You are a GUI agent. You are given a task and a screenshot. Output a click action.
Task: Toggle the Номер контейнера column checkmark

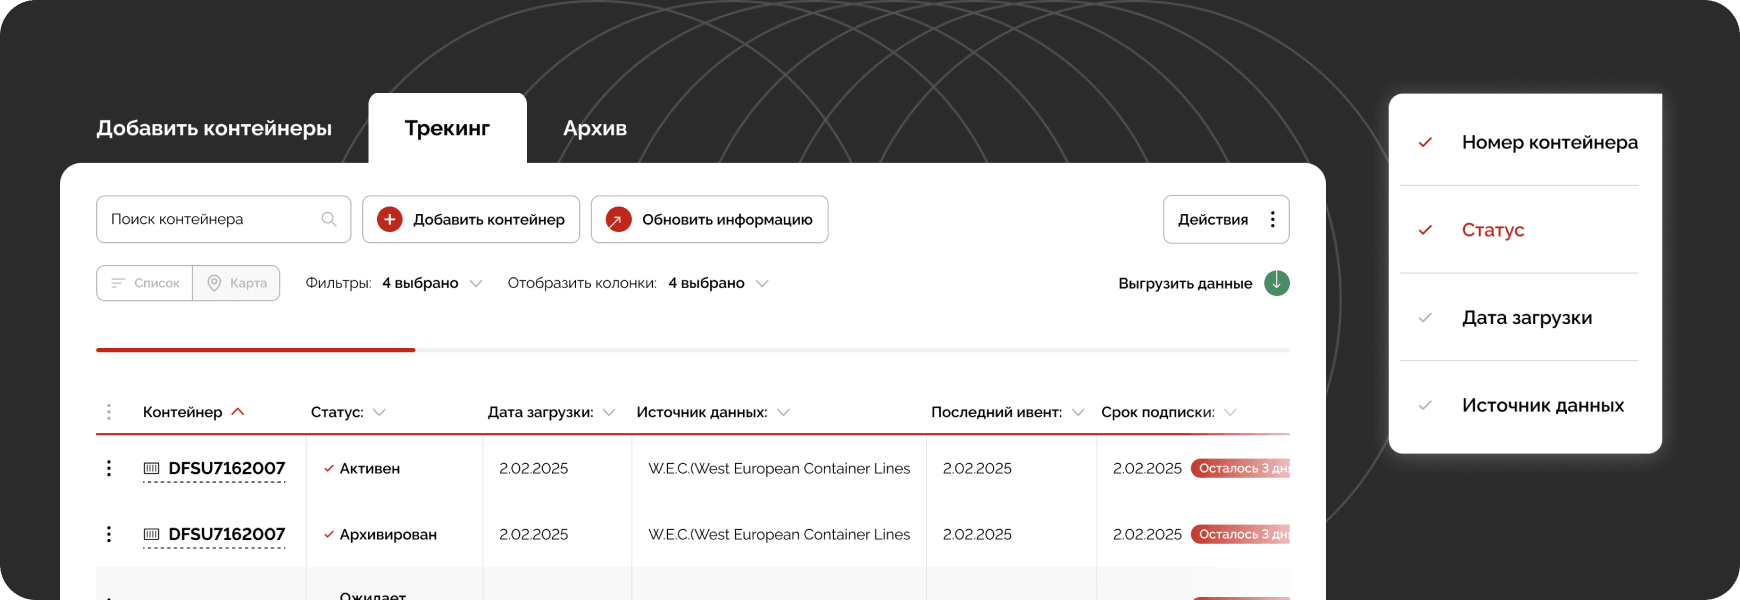pos(1426,142)
